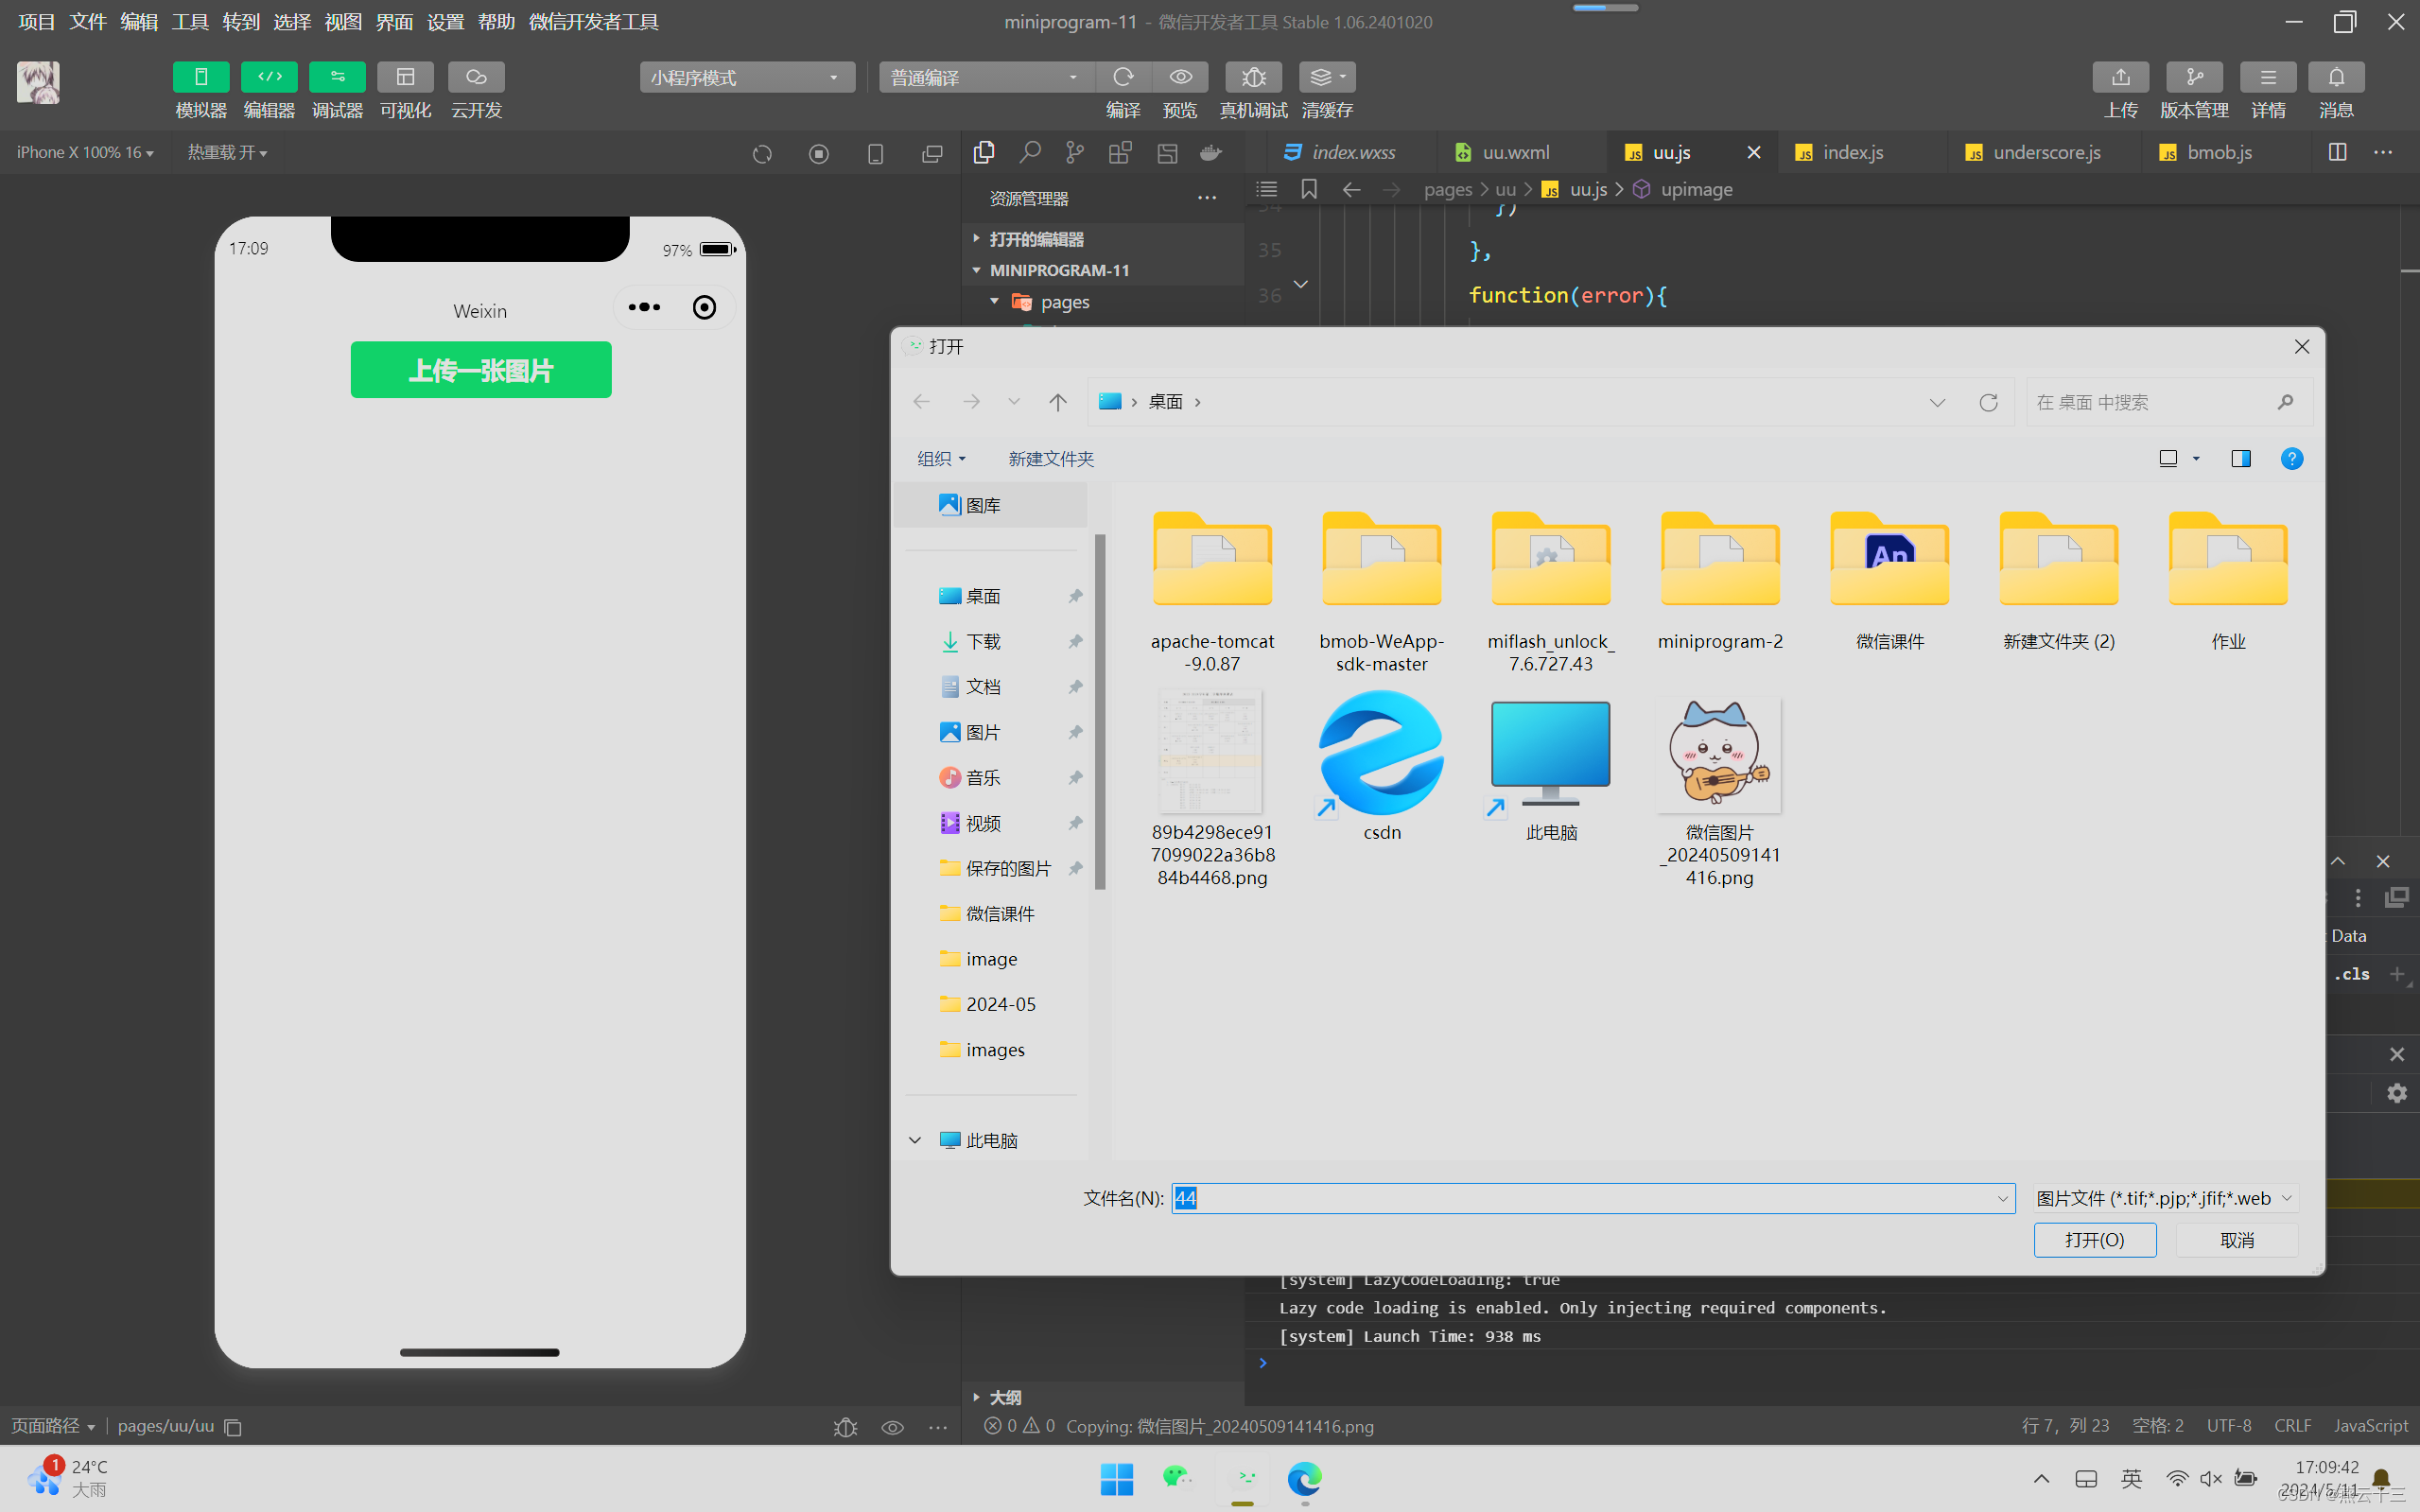
Task: Click the simulator stop record icon
Action: coord(819,153)
